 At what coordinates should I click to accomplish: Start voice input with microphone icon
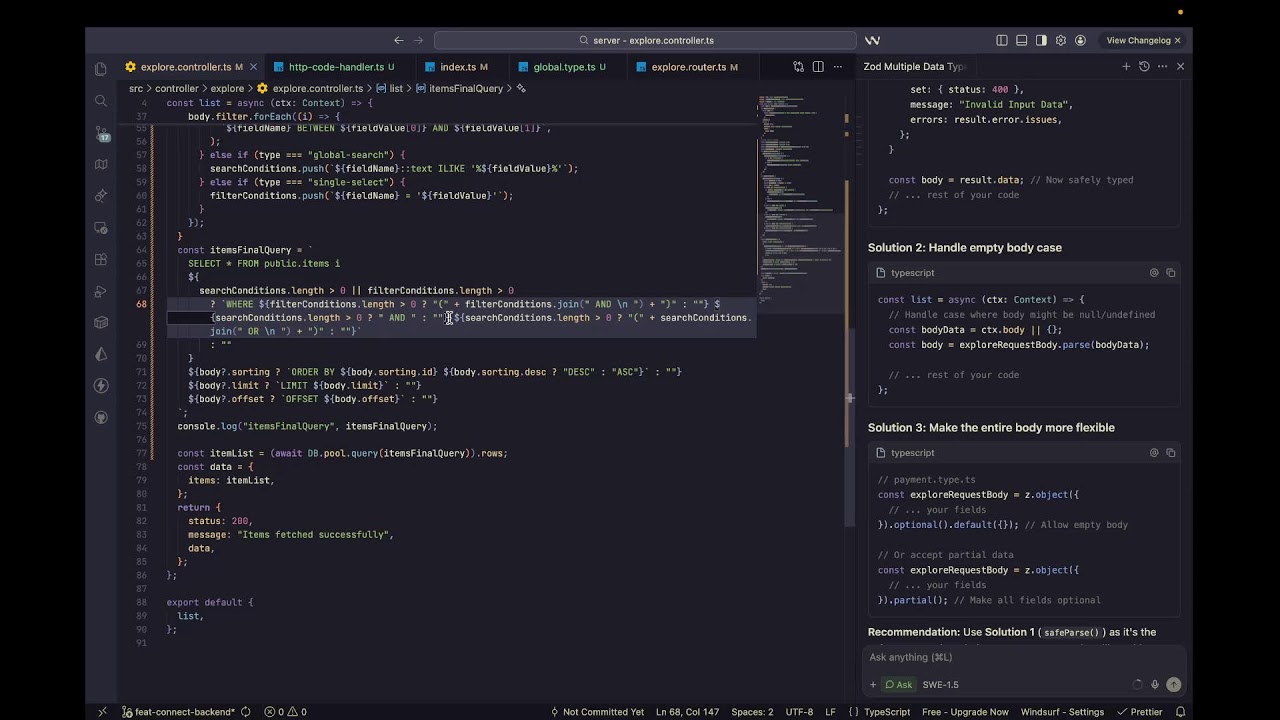1155,685
